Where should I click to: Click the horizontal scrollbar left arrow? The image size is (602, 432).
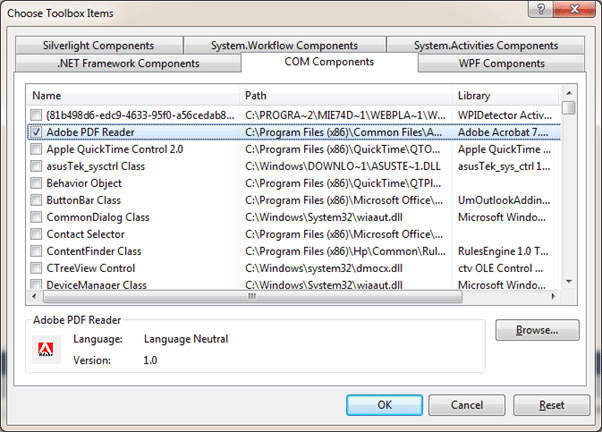point(35,296)
